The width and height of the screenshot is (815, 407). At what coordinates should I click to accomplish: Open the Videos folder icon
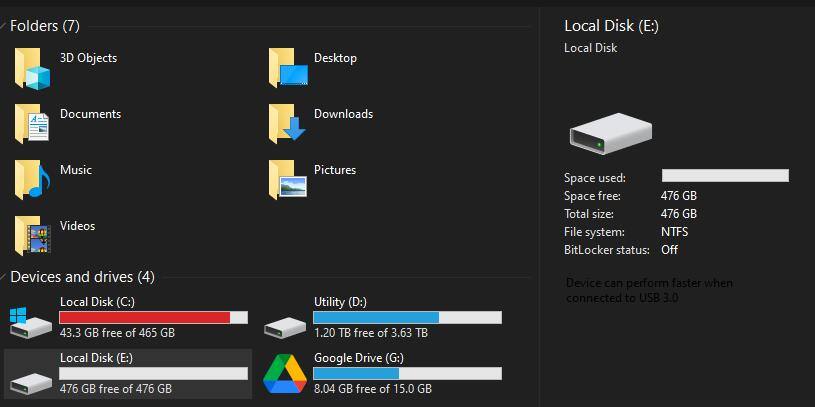32,236
